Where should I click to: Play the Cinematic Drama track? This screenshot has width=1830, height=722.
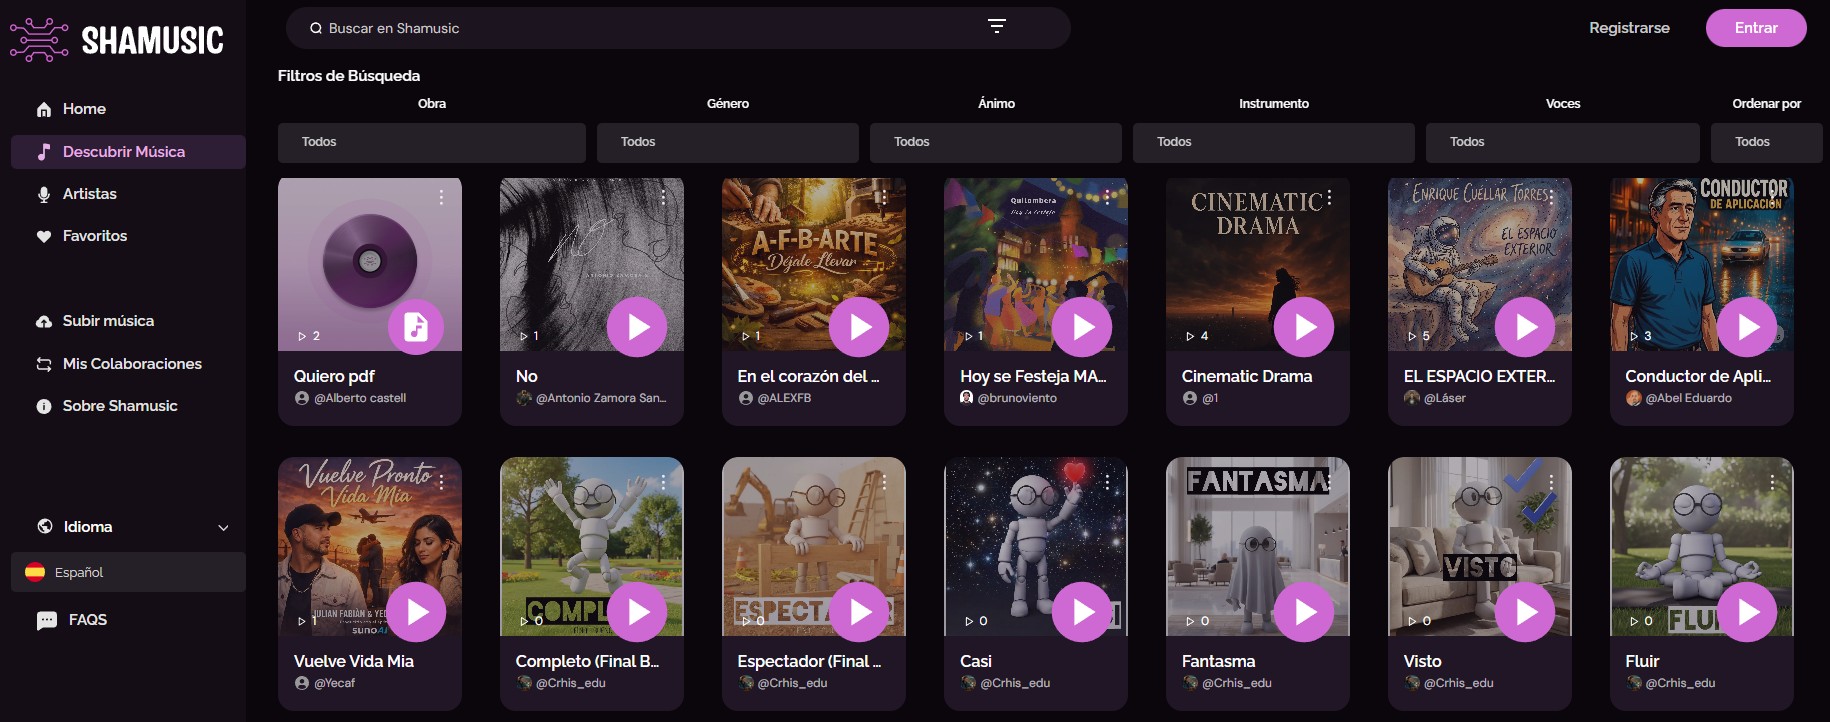1304,327
